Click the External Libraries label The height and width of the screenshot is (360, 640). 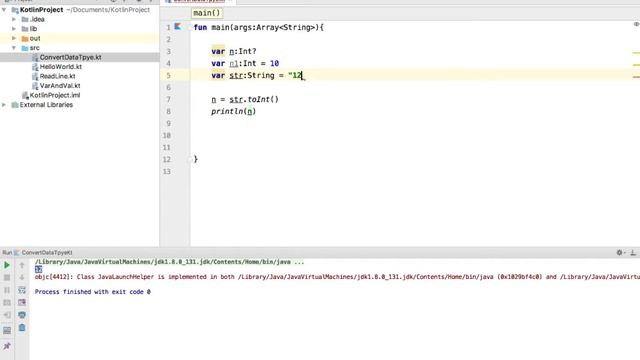click(46, 105)
